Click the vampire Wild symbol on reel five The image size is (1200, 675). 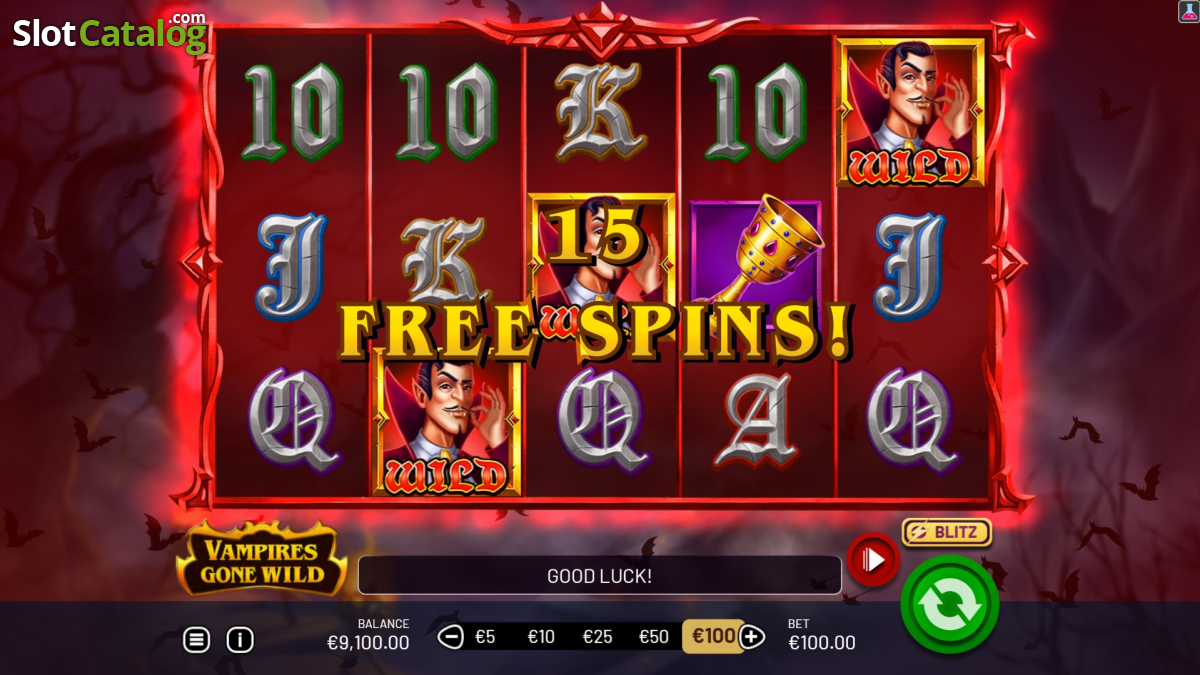point(911,112)
